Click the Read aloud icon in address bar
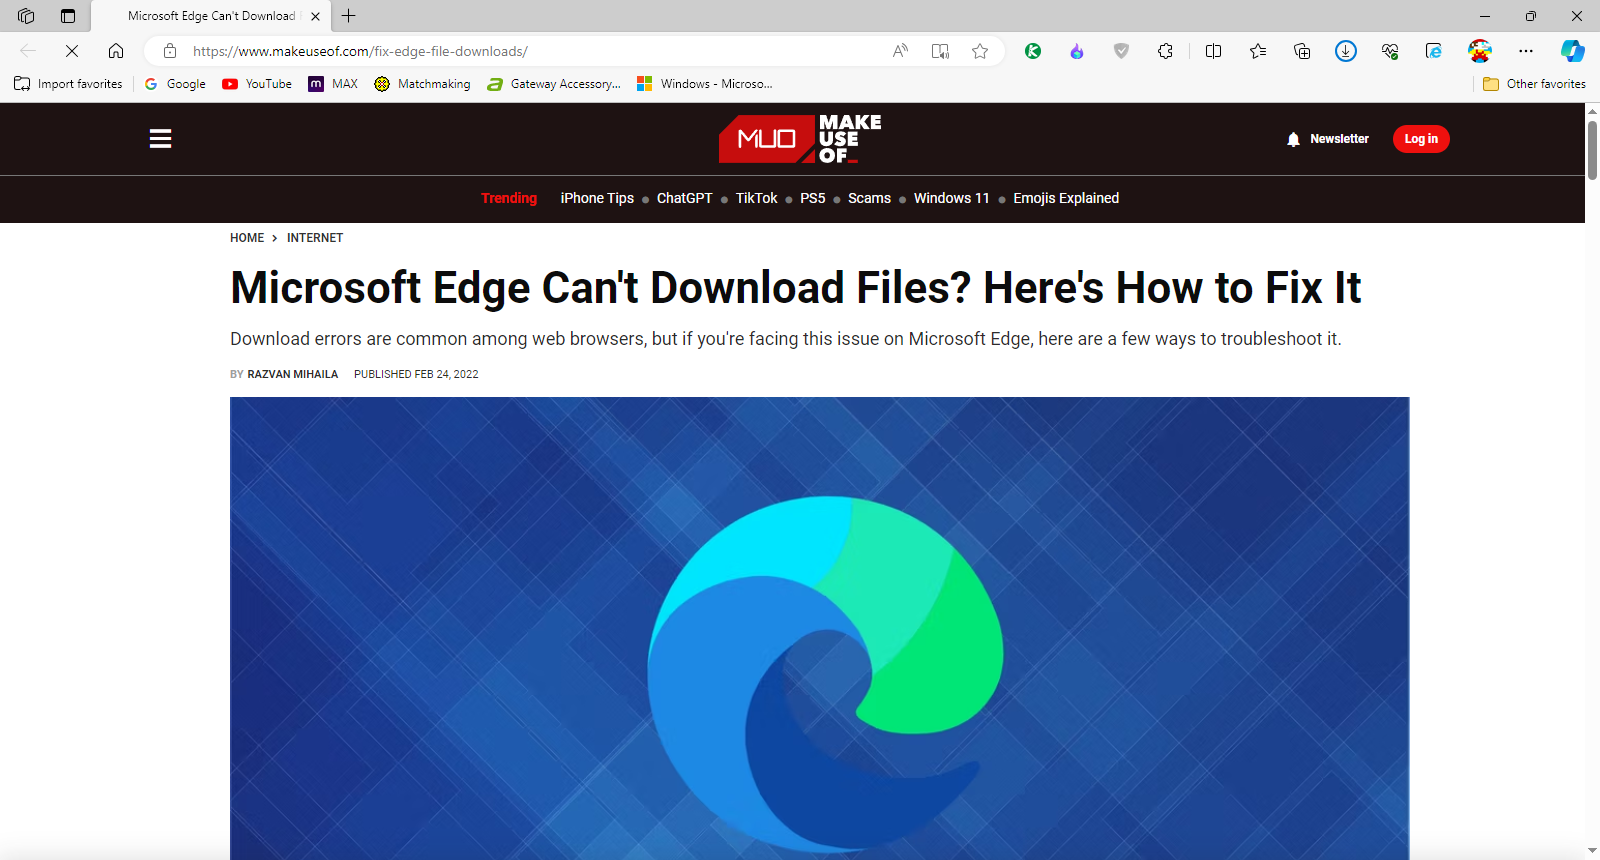The width and height of the screenshot is (1600, 860). [x=900, y=51]
